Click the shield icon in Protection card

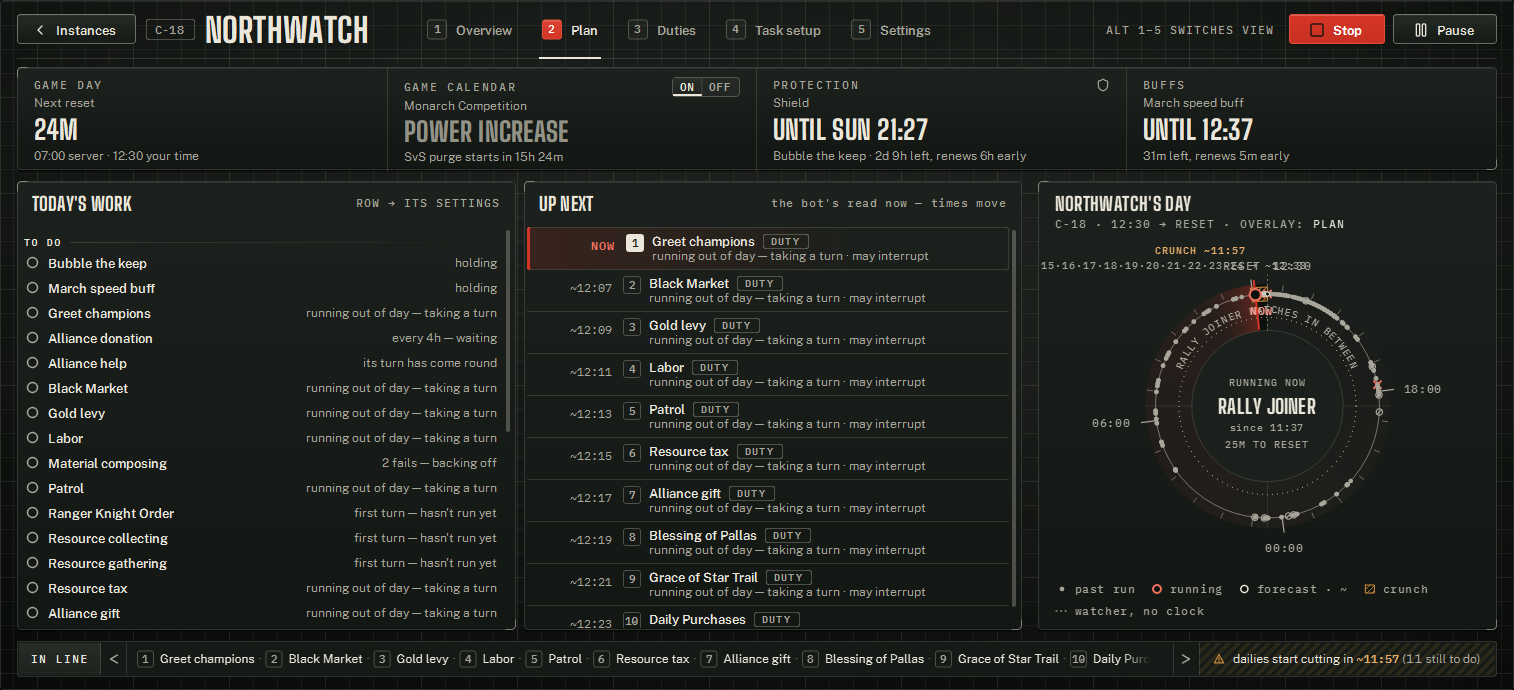1103,86
